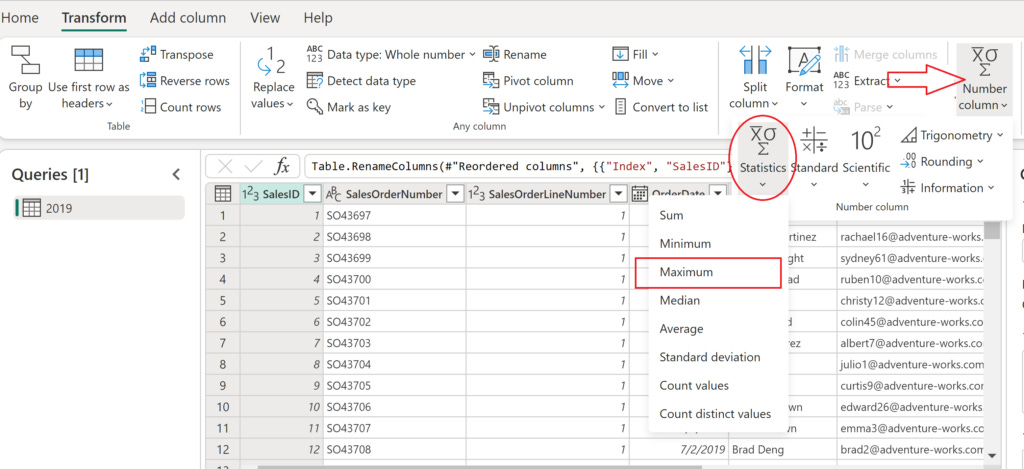Click Mark as key
This screenshot has height=469, width=1024.
[349, 107]
